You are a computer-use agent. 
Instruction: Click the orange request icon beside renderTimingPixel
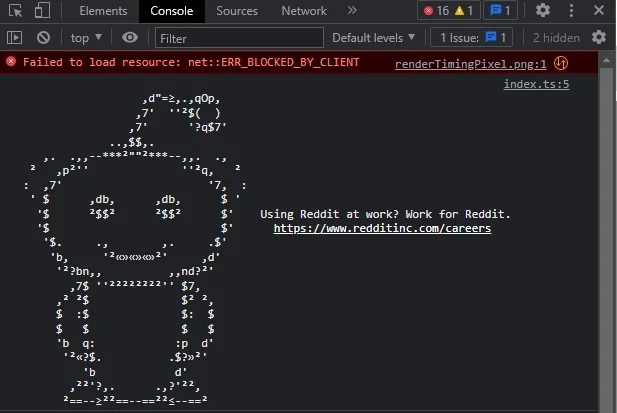561,63
